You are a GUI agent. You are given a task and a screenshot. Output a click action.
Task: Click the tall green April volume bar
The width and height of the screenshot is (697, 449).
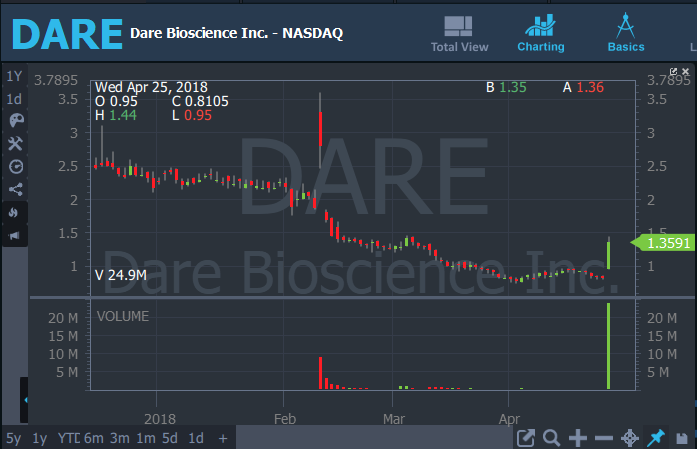point(609,346)
